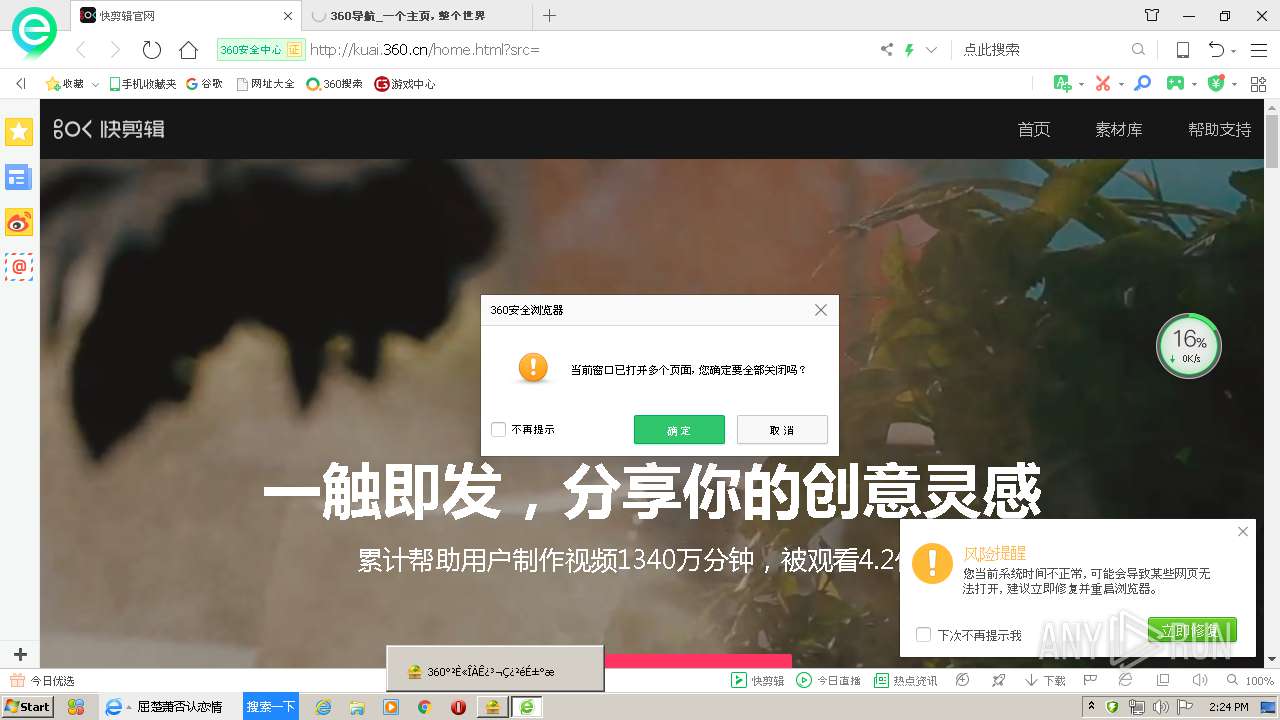The image size is (1280, 720).
Task: Open 素材库 in the site navigation
Action: point(1119,130)
